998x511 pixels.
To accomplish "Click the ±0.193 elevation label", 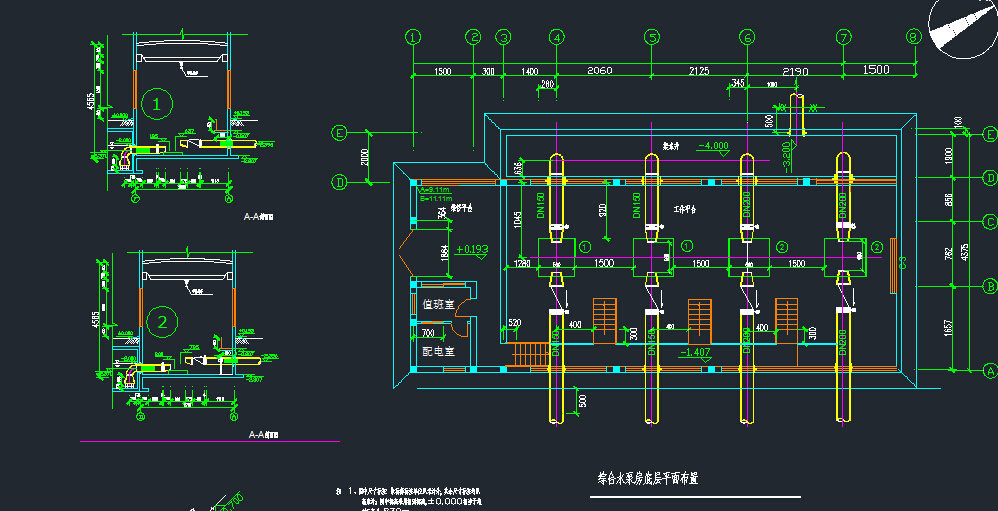I will [472, 248].
